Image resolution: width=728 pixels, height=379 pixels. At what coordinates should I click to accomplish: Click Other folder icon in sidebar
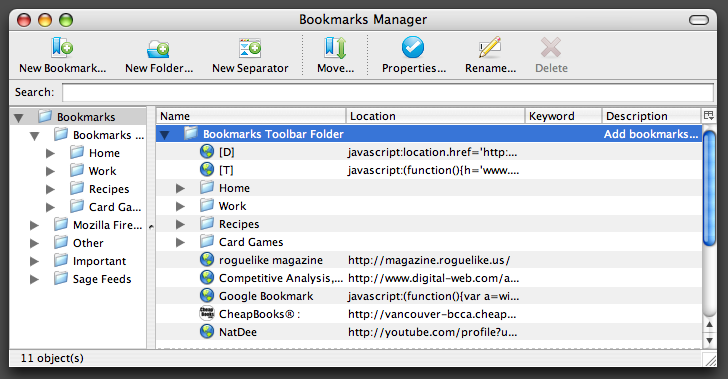[x=61, y=242]
